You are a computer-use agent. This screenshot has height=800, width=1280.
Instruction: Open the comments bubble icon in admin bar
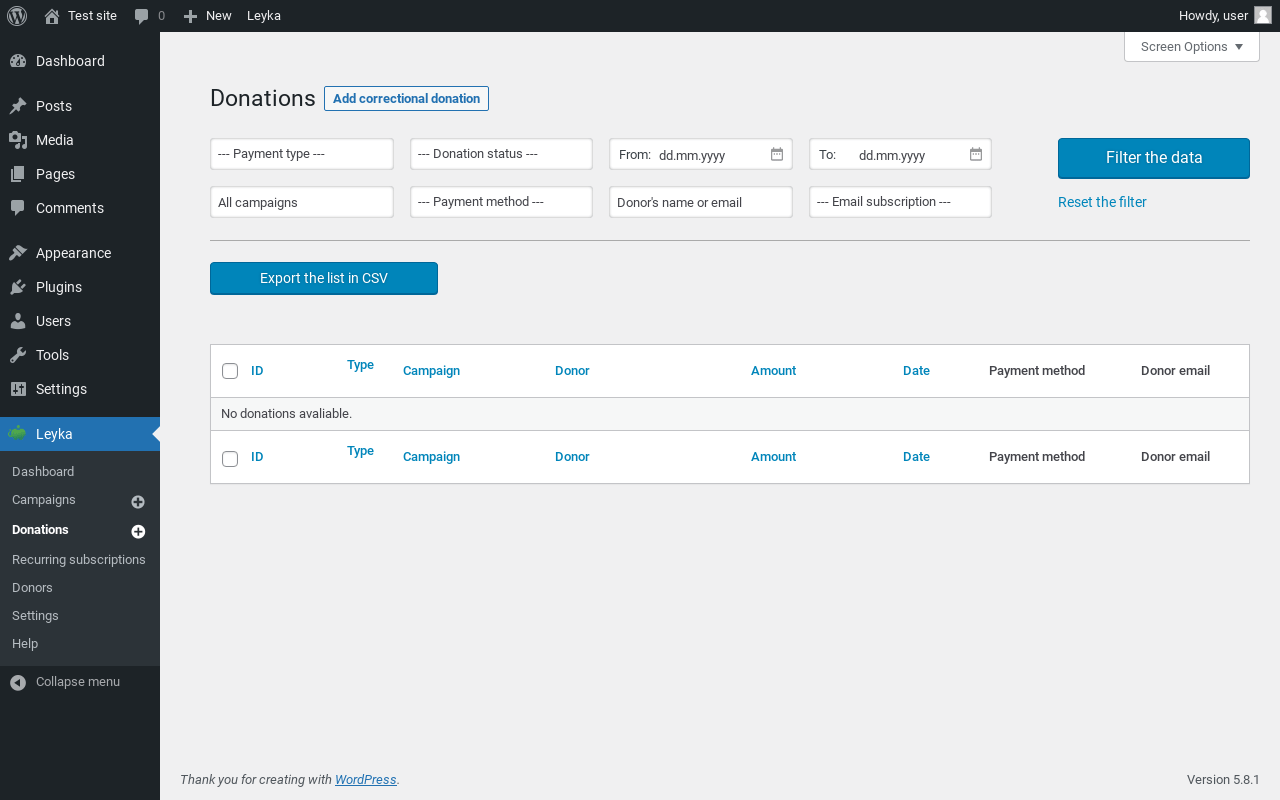[x=142, y=16]
